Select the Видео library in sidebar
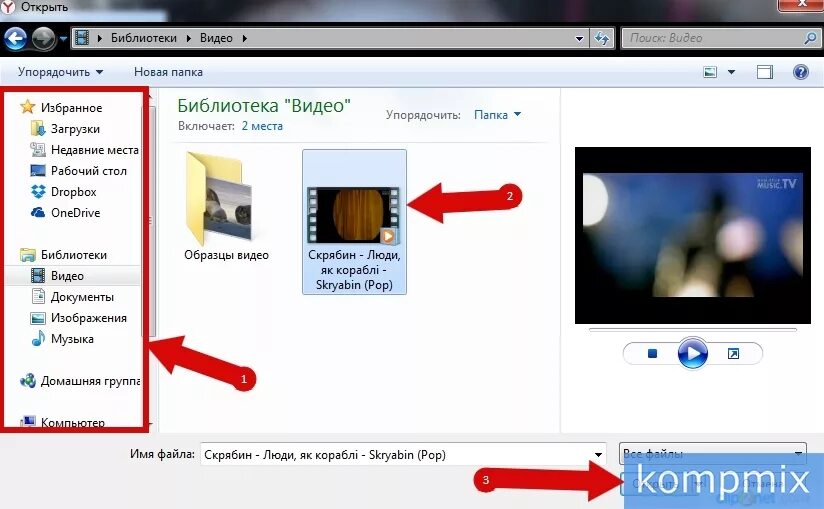The image size is (824, 509). point(67,276)
